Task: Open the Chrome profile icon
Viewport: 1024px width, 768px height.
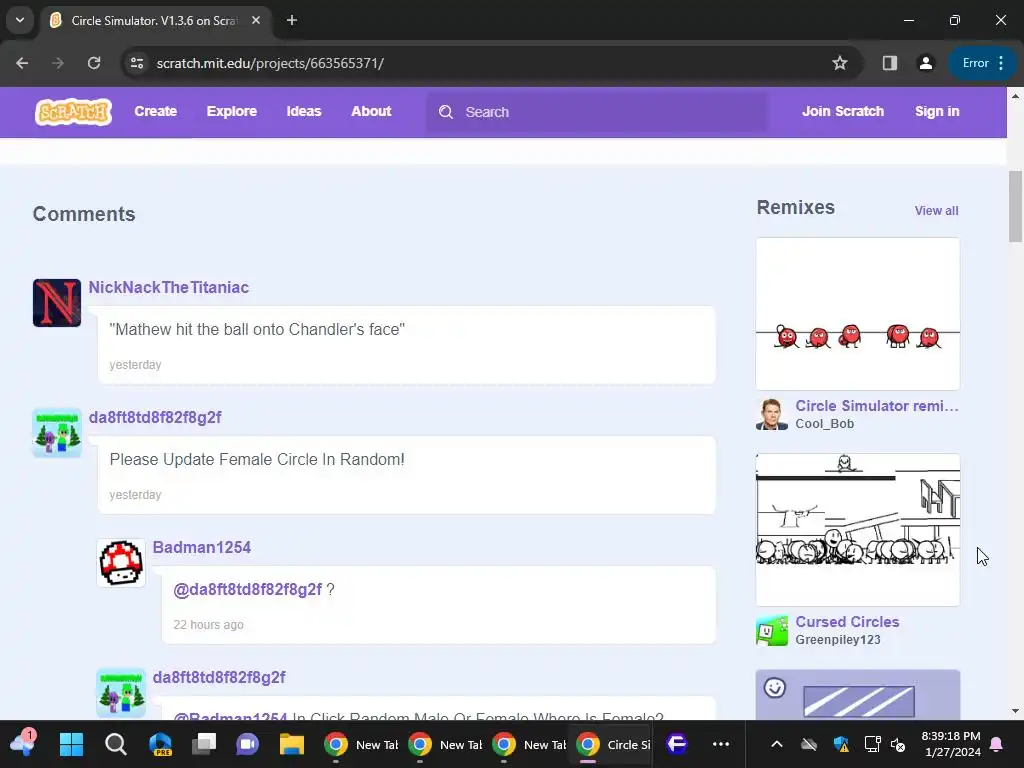Action: pyautogui.click(x=925, y=63)
